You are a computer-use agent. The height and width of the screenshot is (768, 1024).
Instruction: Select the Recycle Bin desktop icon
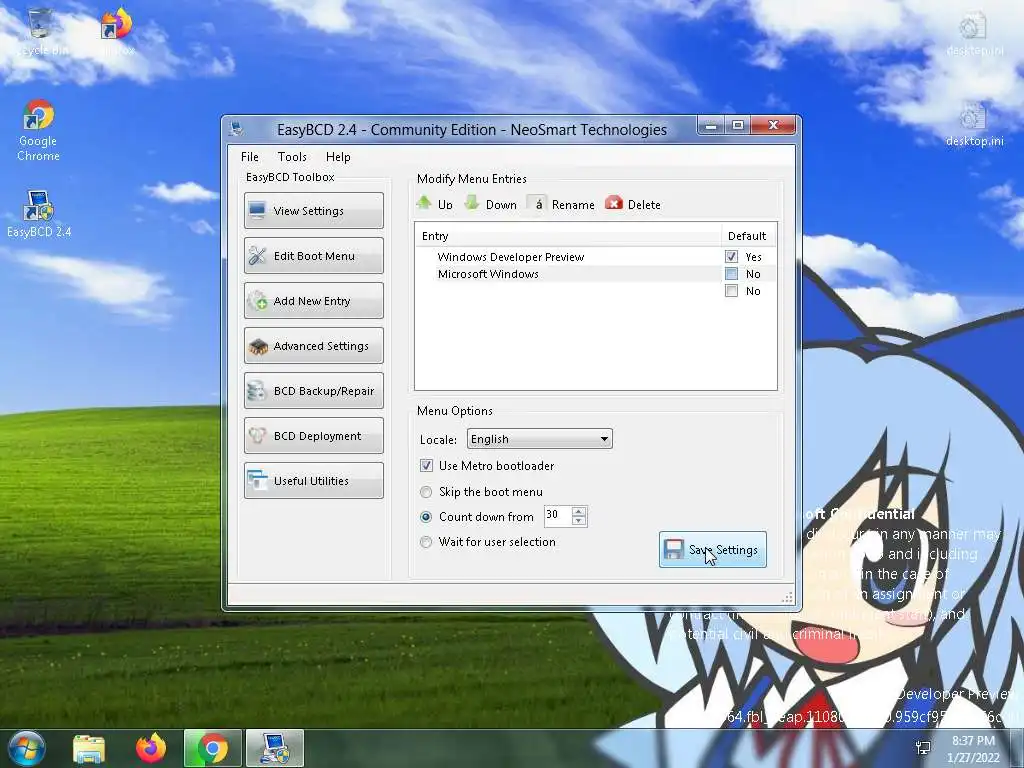coord(40,33)
